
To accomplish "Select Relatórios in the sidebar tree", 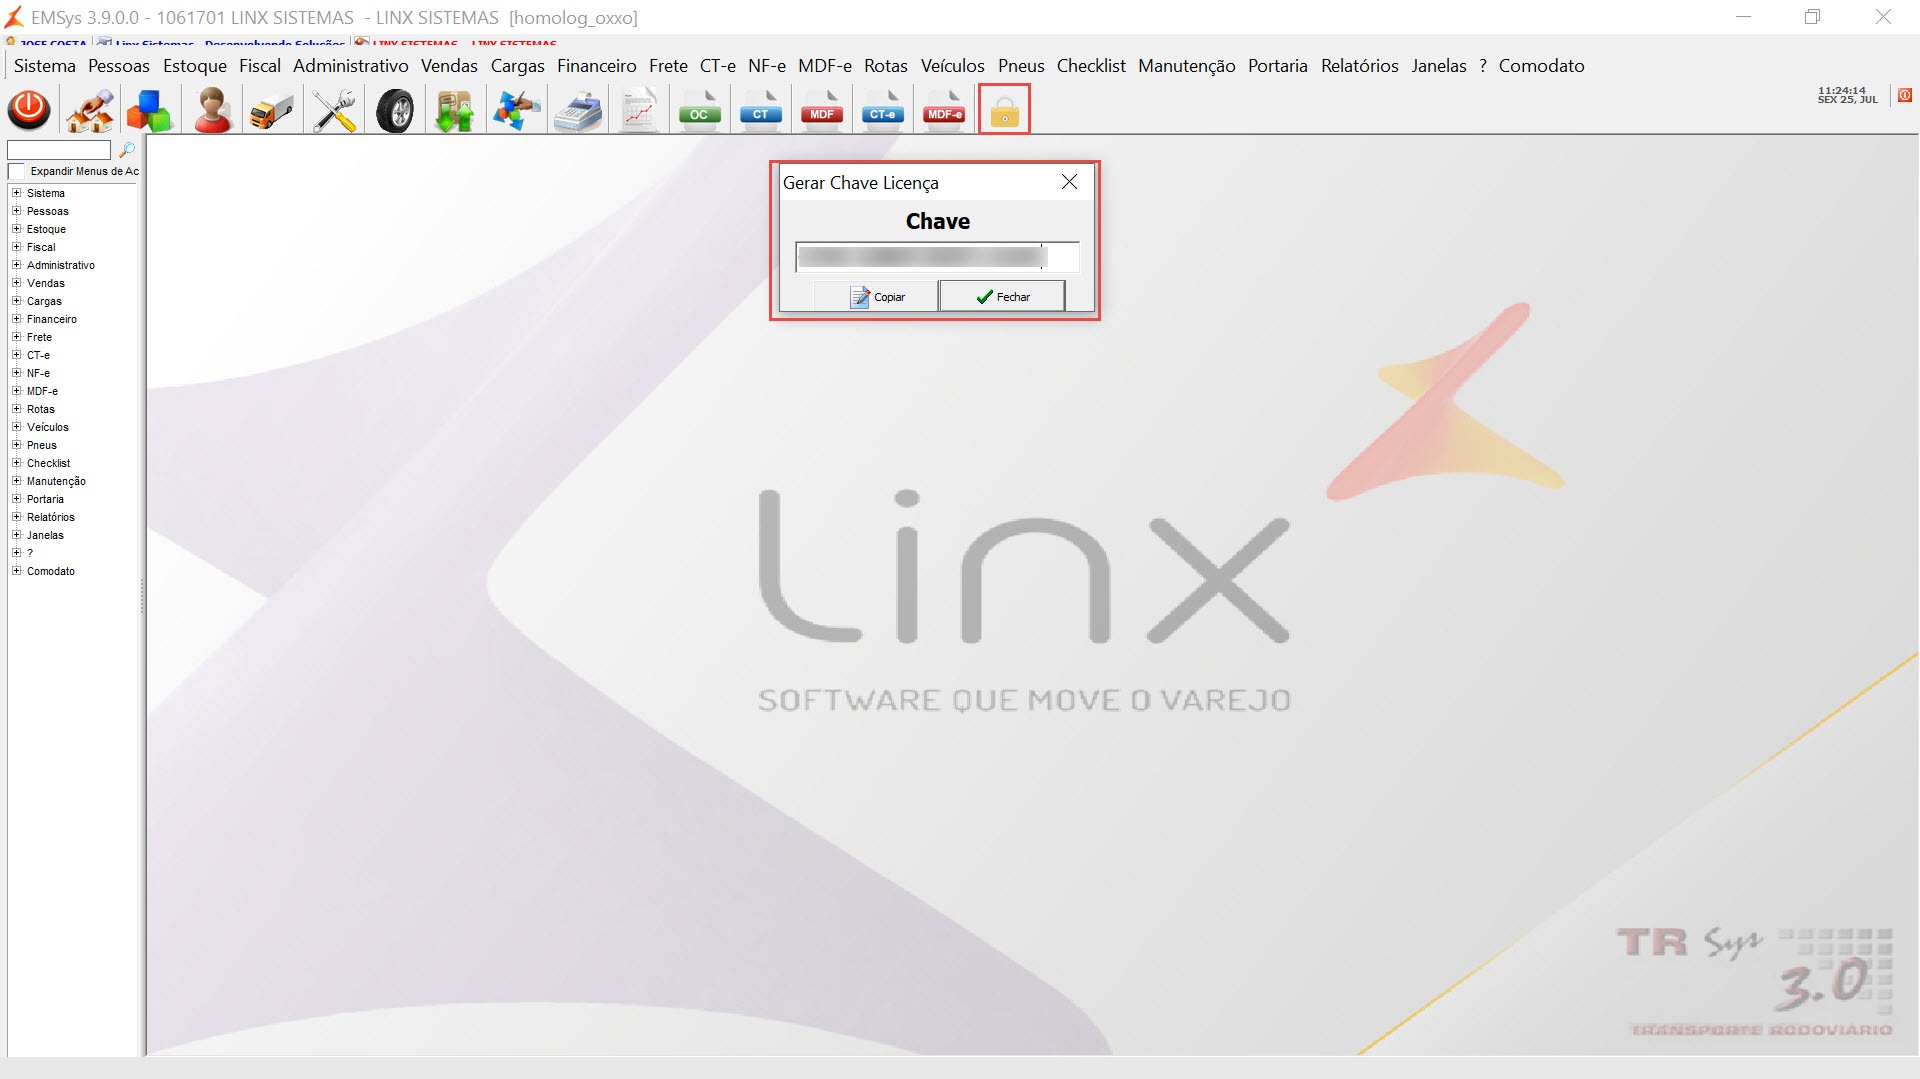I will [51, 517].
